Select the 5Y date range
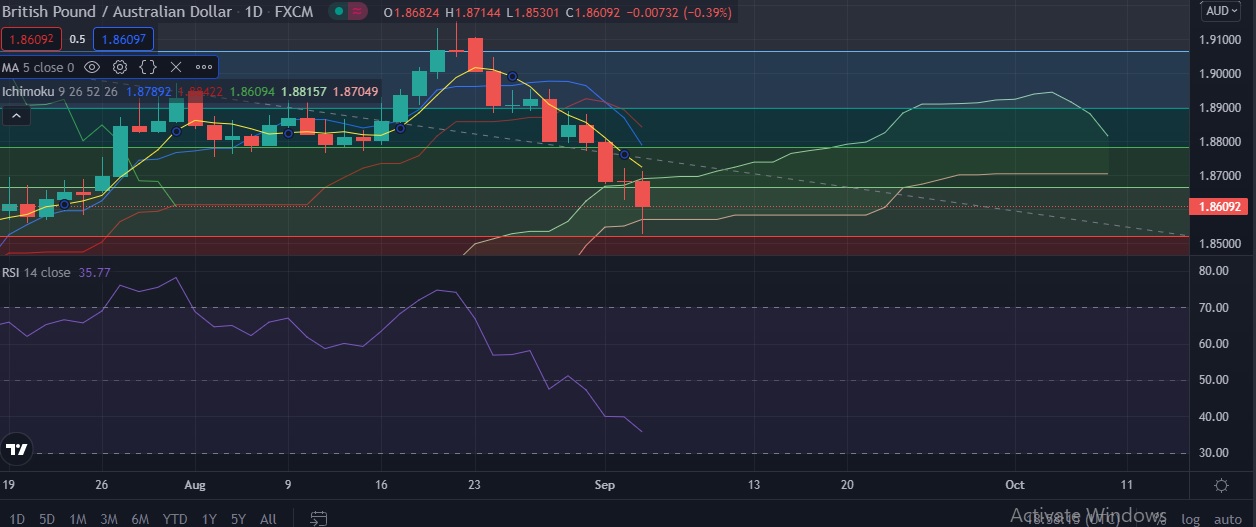This screenshot has width=1256, height=527. click(x=238, y=519)
